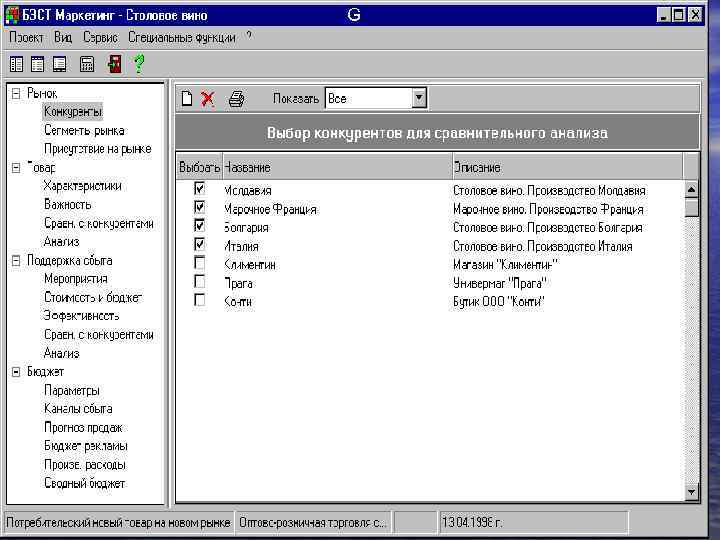Image resolution: width=720 pixels, height=540 pixels.
Task: Open the Показать dropdown showing Все
Action: (419, 98)
